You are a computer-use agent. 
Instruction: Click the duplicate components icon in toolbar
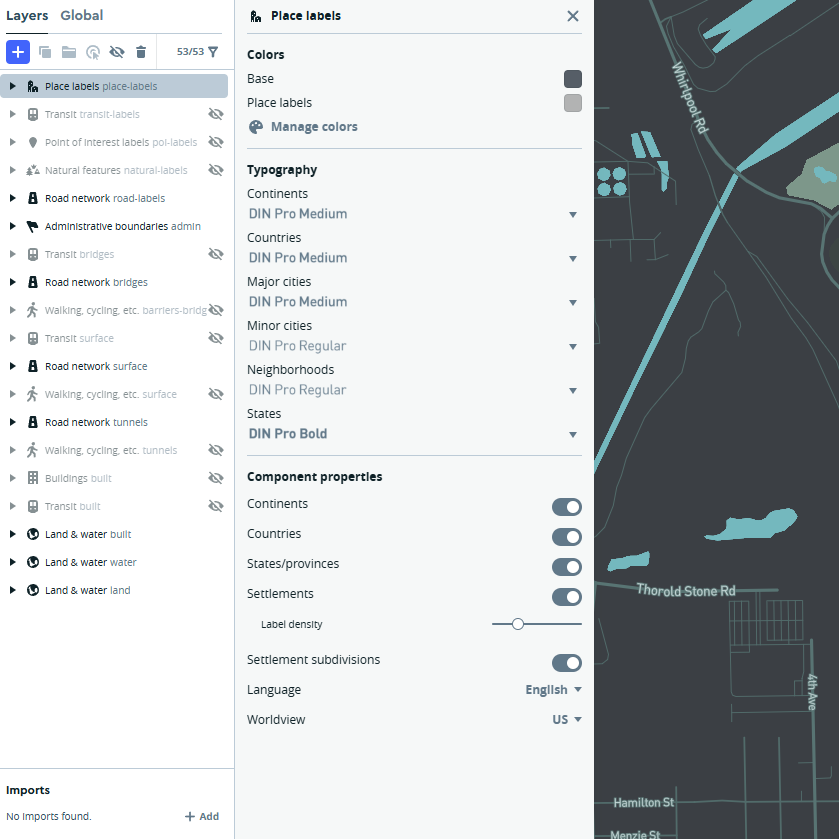[44, 51]
